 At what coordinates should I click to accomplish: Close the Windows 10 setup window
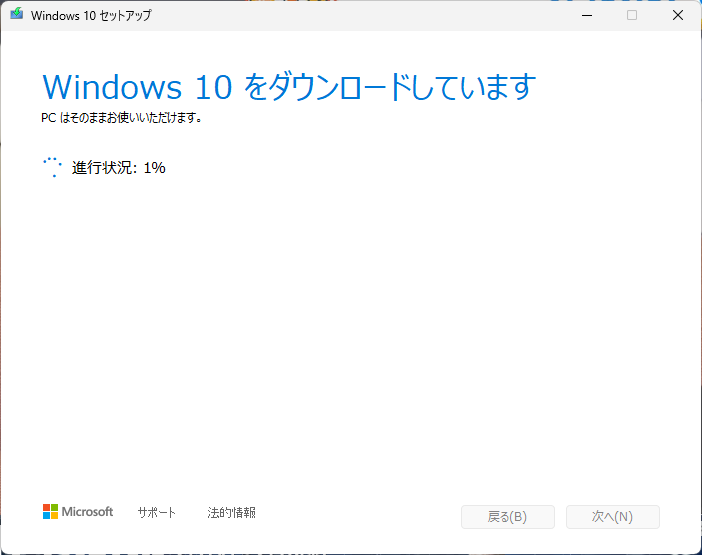[x=678, y=15]
